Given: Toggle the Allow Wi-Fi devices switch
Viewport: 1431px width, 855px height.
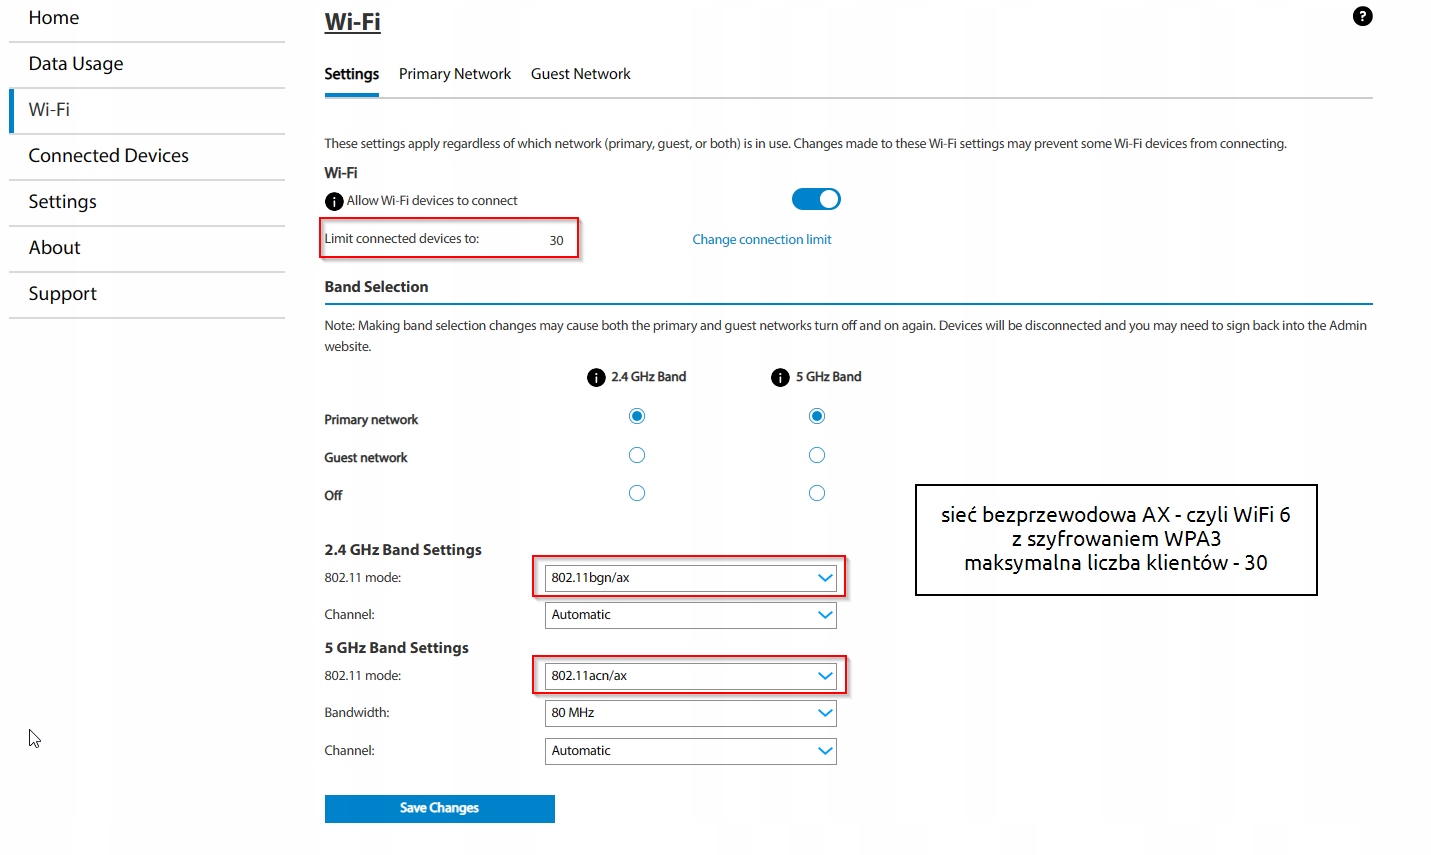Looking at the screenshot, I should [816, 199].
